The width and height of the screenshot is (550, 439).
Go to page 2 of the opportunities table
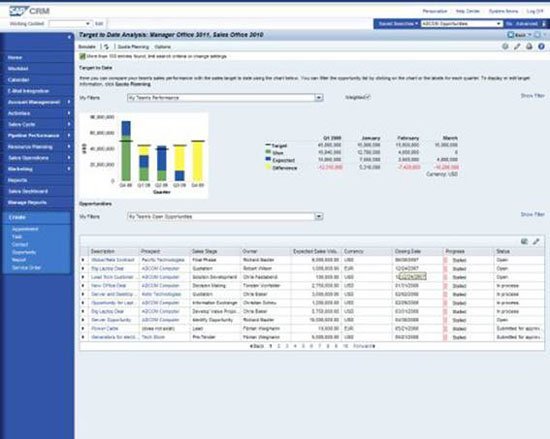[x=279, y=346]
